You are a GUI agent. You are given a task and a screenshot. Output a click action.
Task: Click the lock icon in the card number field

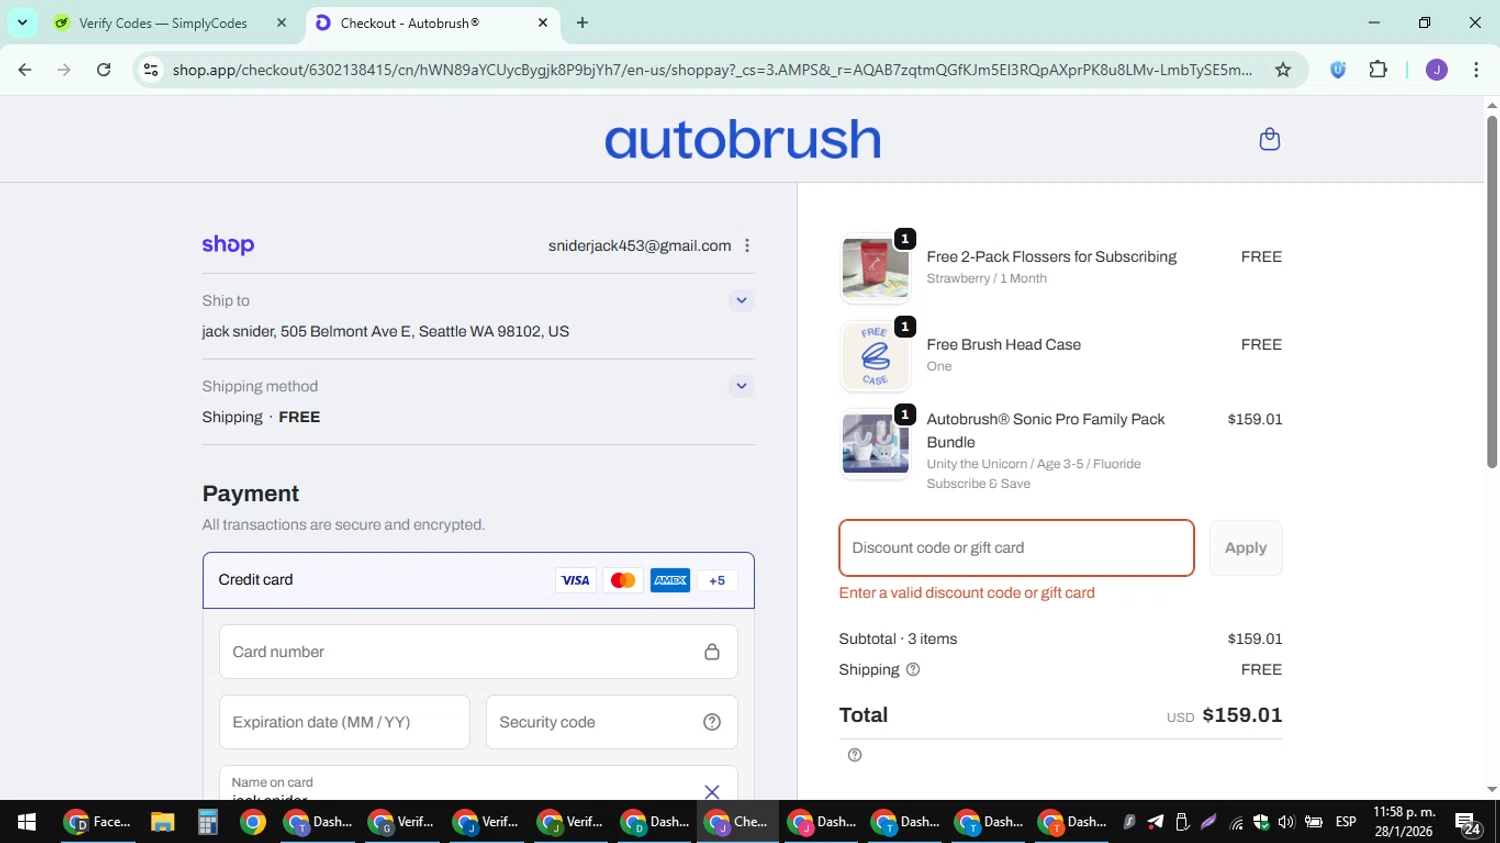coord(712,652)
